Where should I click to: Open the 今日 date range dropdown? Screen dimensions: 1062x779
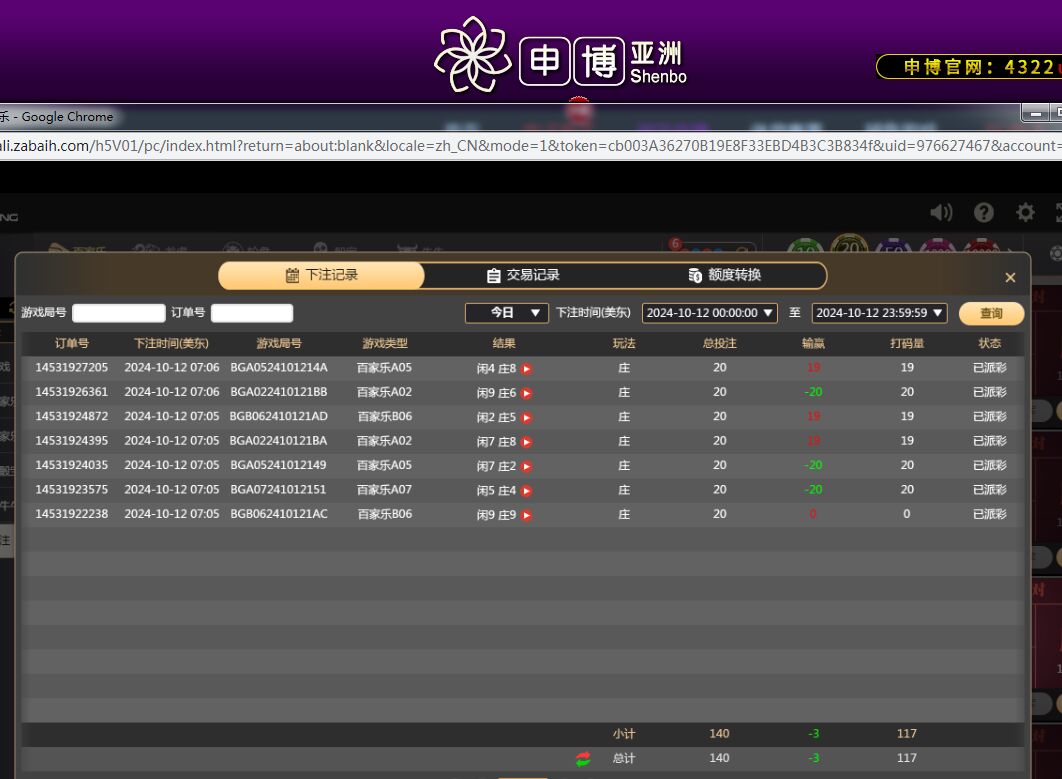click(507, 313)
